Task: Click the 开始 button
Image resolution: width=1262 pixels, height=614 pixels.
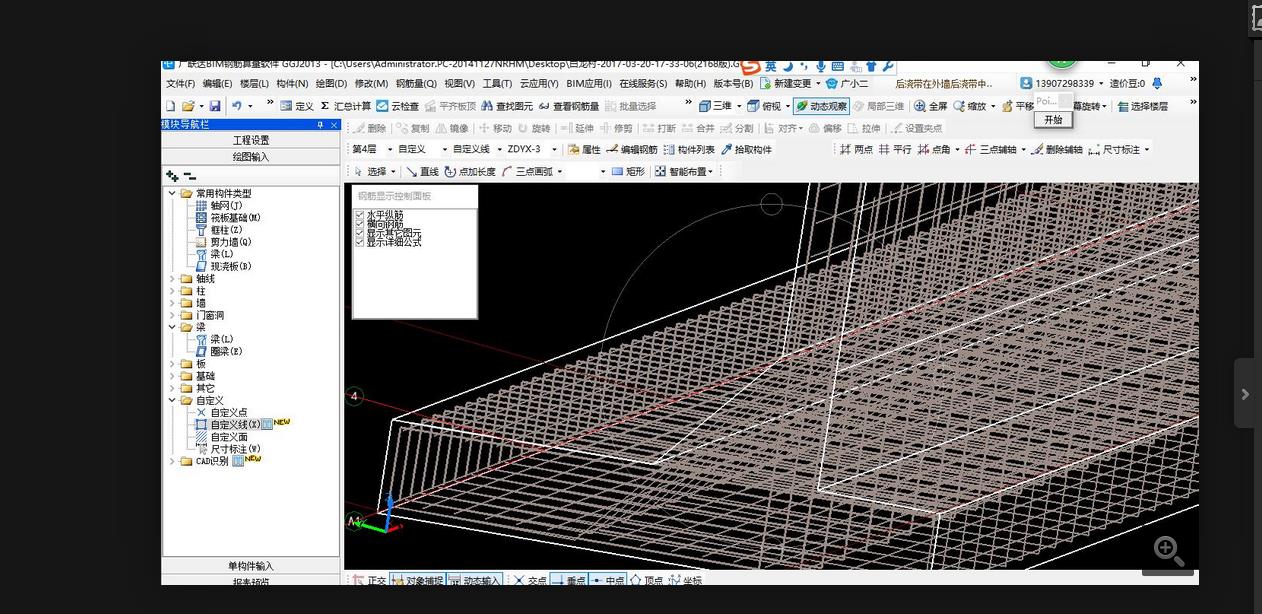Action: point(1053,120)
